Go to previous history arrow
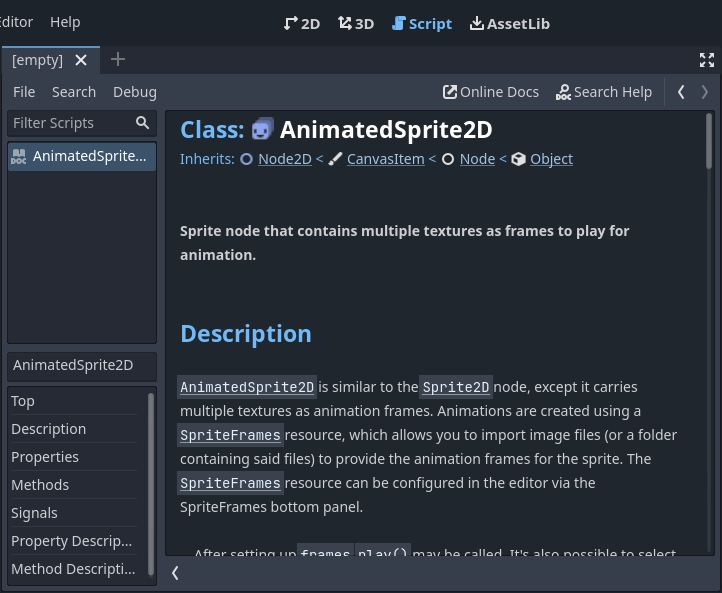Screen dimensions: 722x593 [681, 92]
